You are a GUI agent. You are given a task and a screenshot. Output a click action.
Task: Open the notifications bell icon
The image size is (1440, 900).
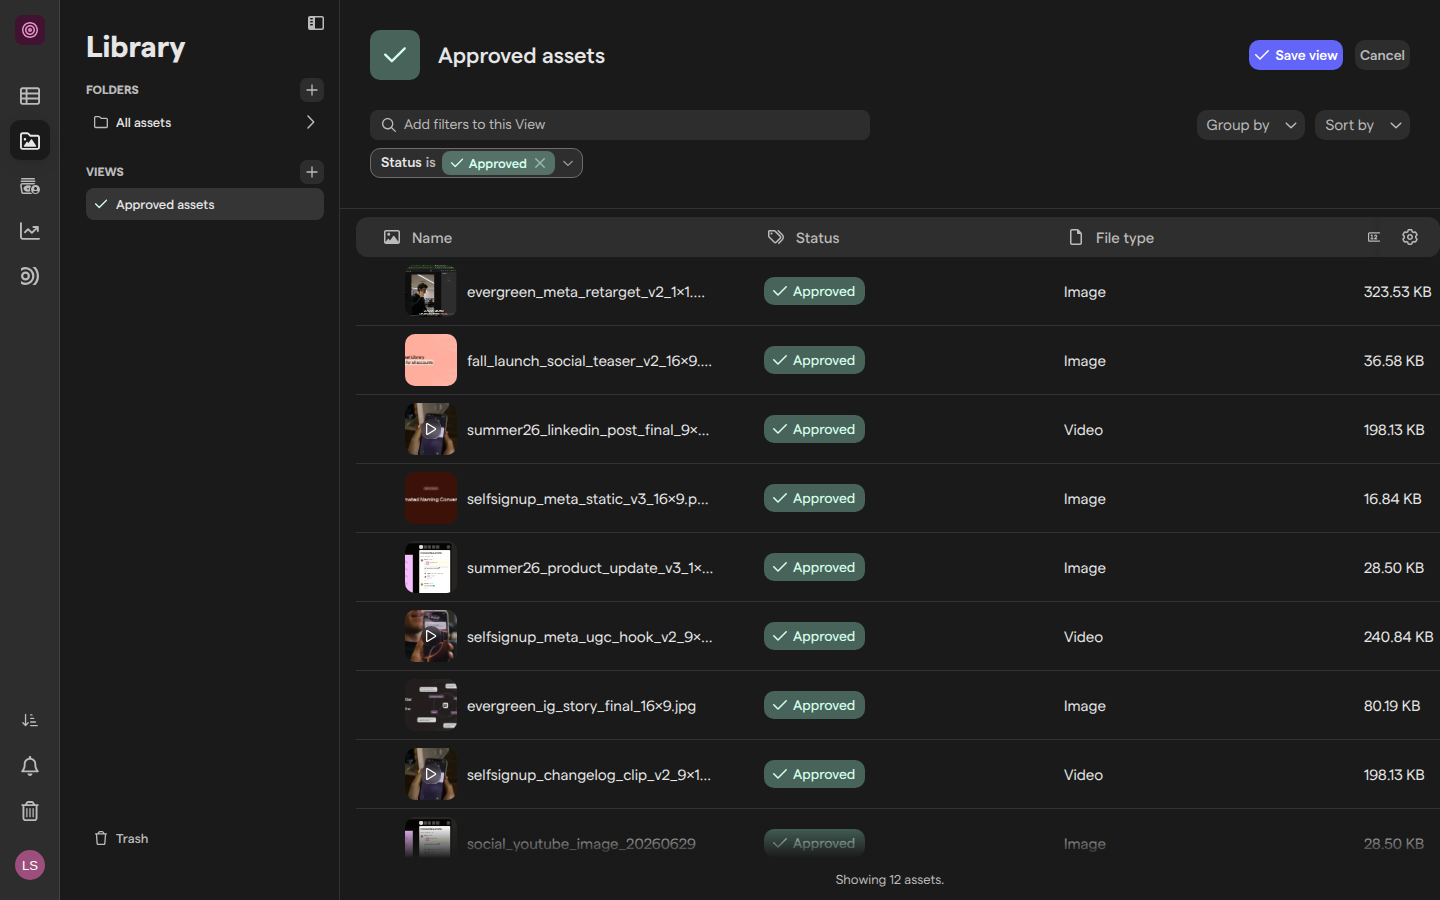tap(30, 766)
